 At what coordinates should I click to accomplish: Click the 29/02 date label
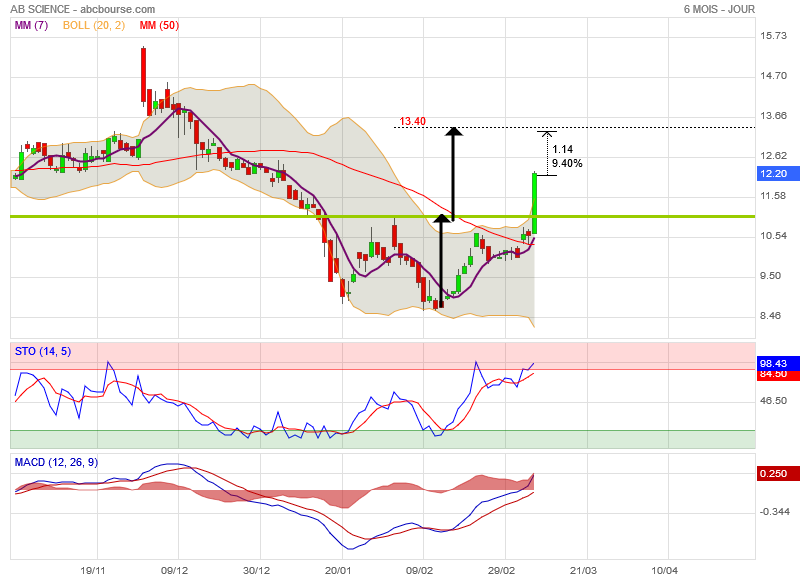coord(501,570)
